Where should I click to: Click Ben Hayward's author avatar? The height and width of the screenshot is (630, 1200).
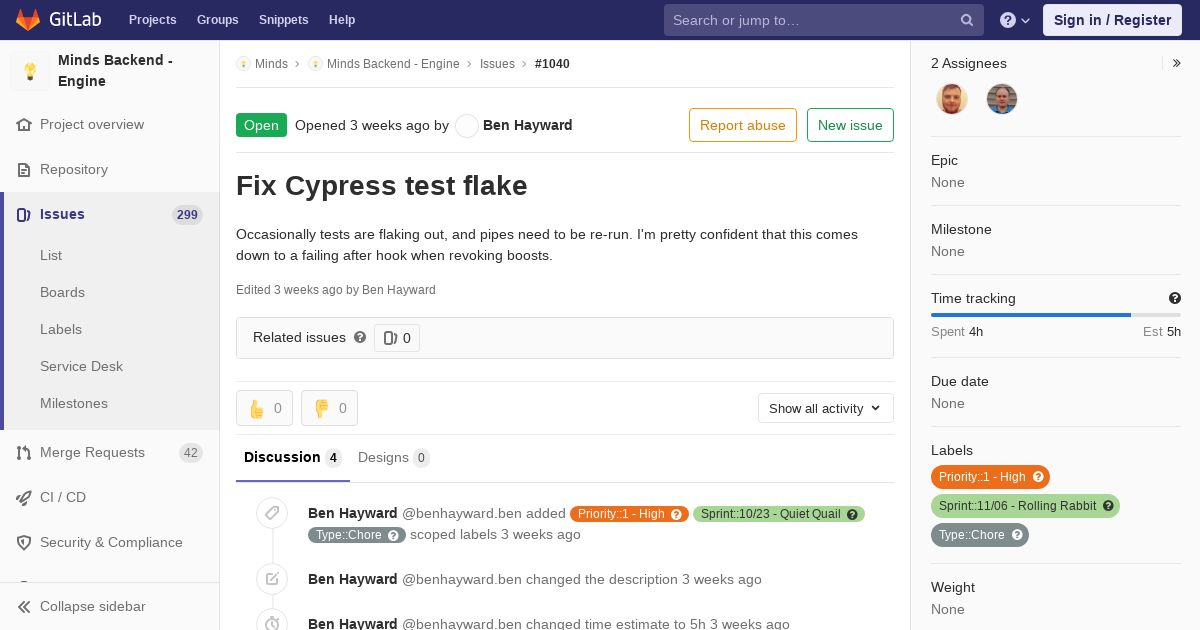466,125
